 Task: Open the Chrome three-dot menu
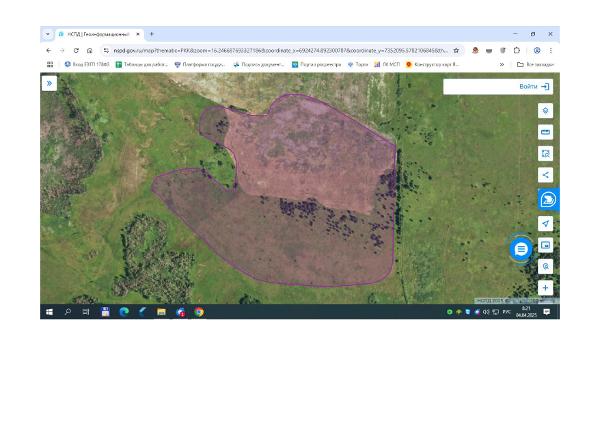(x=551, y=51)
